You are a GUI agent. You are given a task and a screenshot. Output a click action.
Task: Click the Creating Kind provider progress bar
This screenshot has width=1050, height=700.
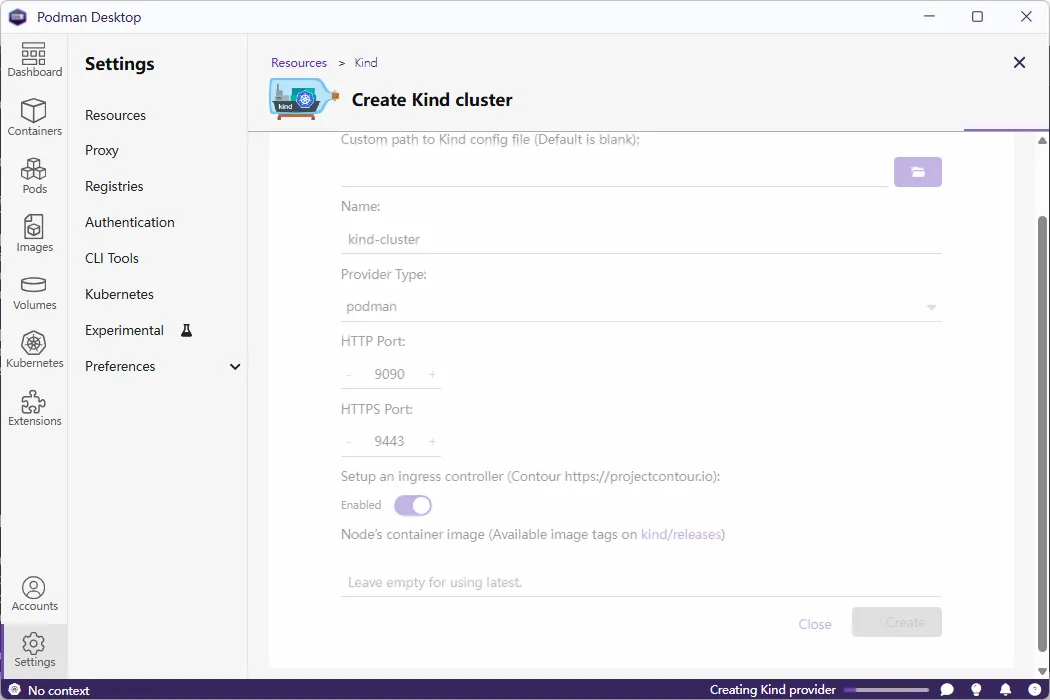point(884,690)
